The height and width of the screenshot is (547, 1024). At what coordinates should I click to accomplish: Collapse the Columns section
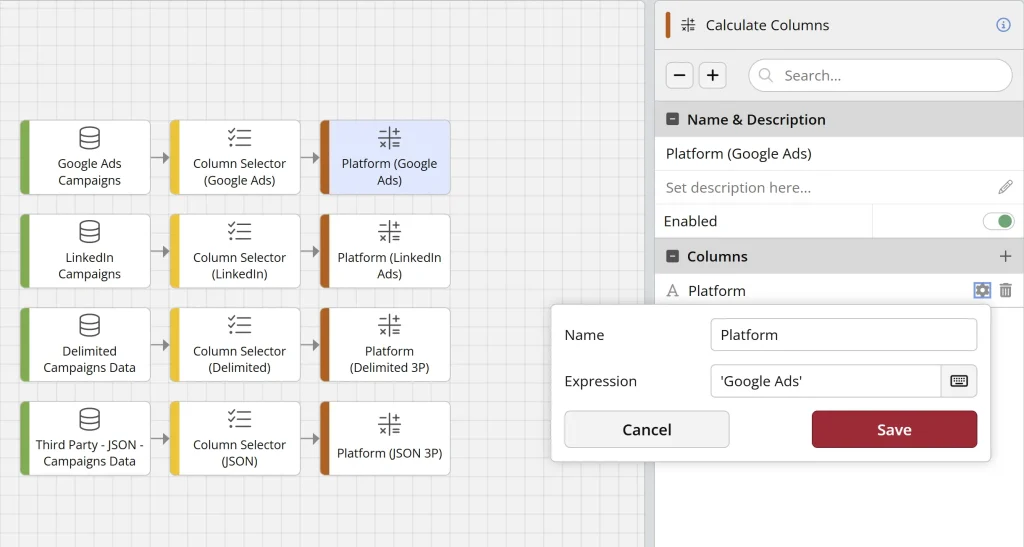(672, 257)
